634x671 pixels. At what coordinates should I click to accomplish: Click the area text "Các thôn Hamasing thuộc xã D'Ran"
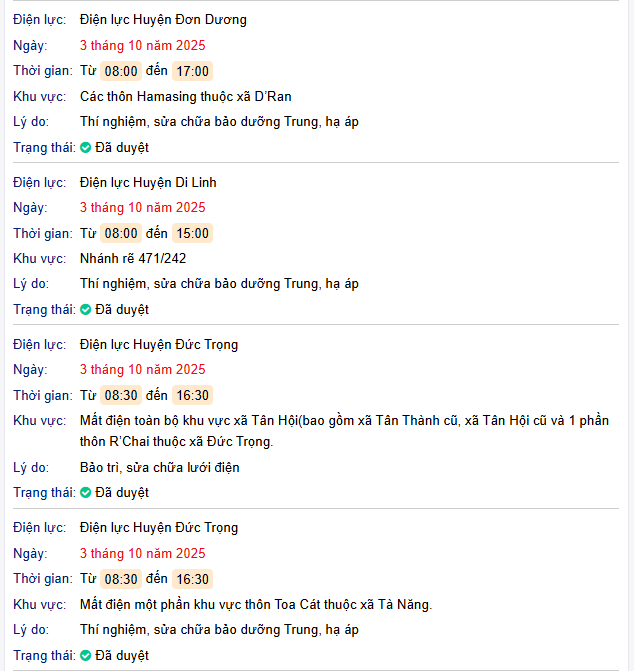click(185, 96)
